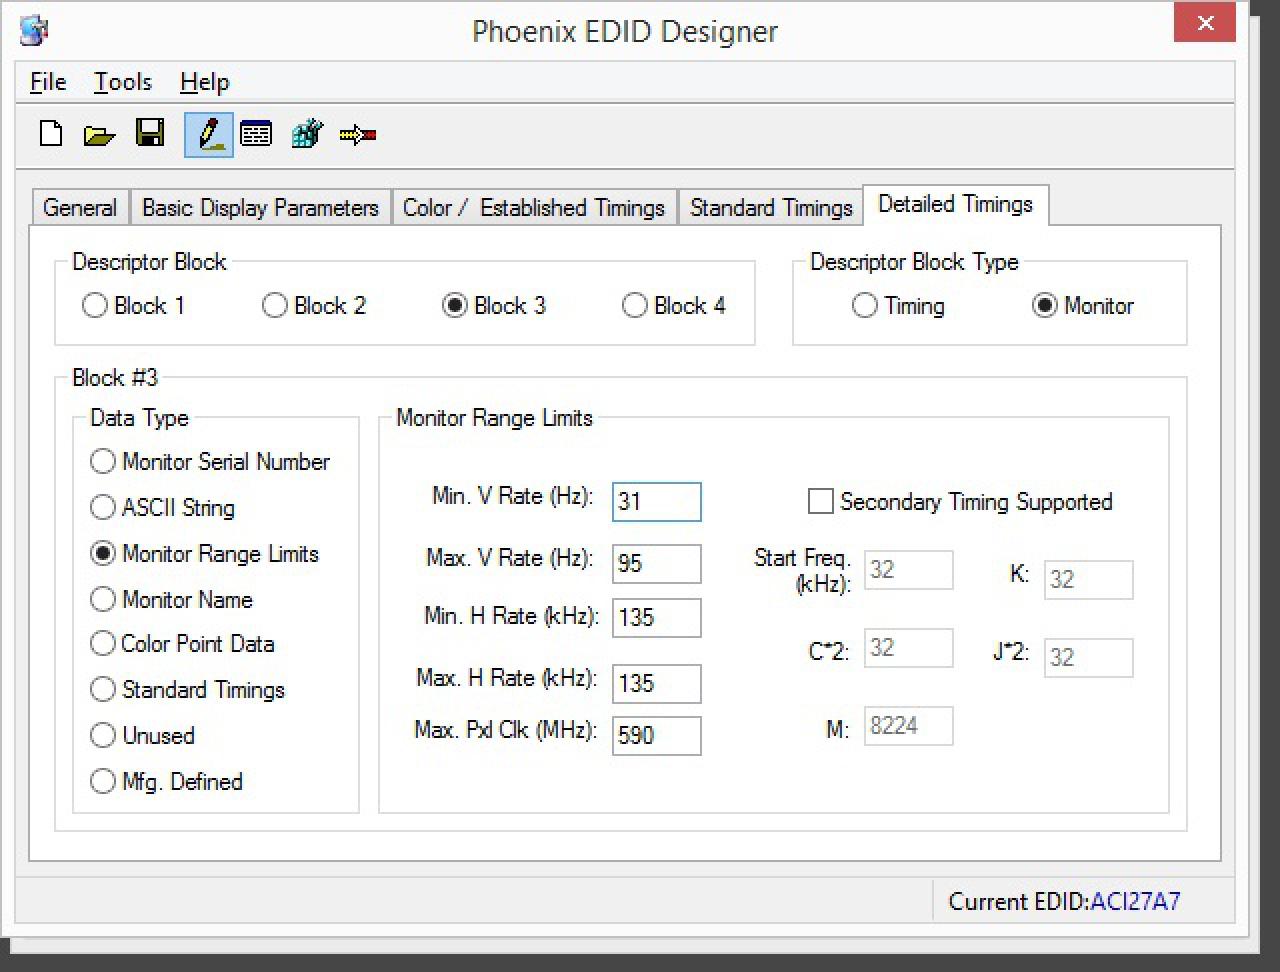Click the J*2 value field
This screenshot has height=972, width=1280.
1088,658
